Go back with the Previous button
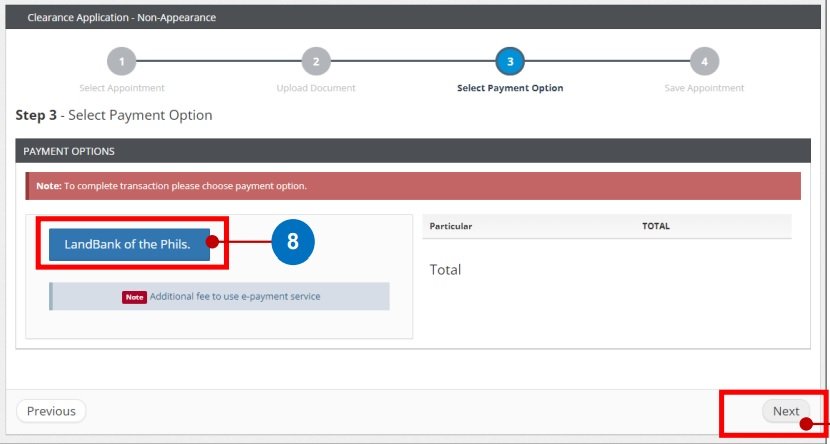 (51, 411)
